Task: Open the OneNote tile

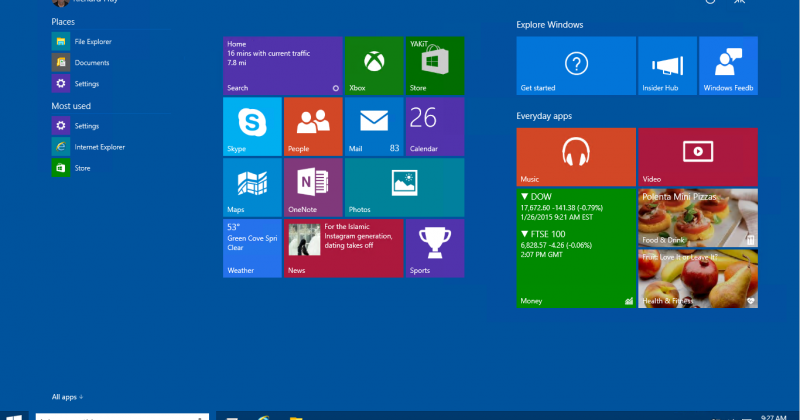Action: coord(313,187)
